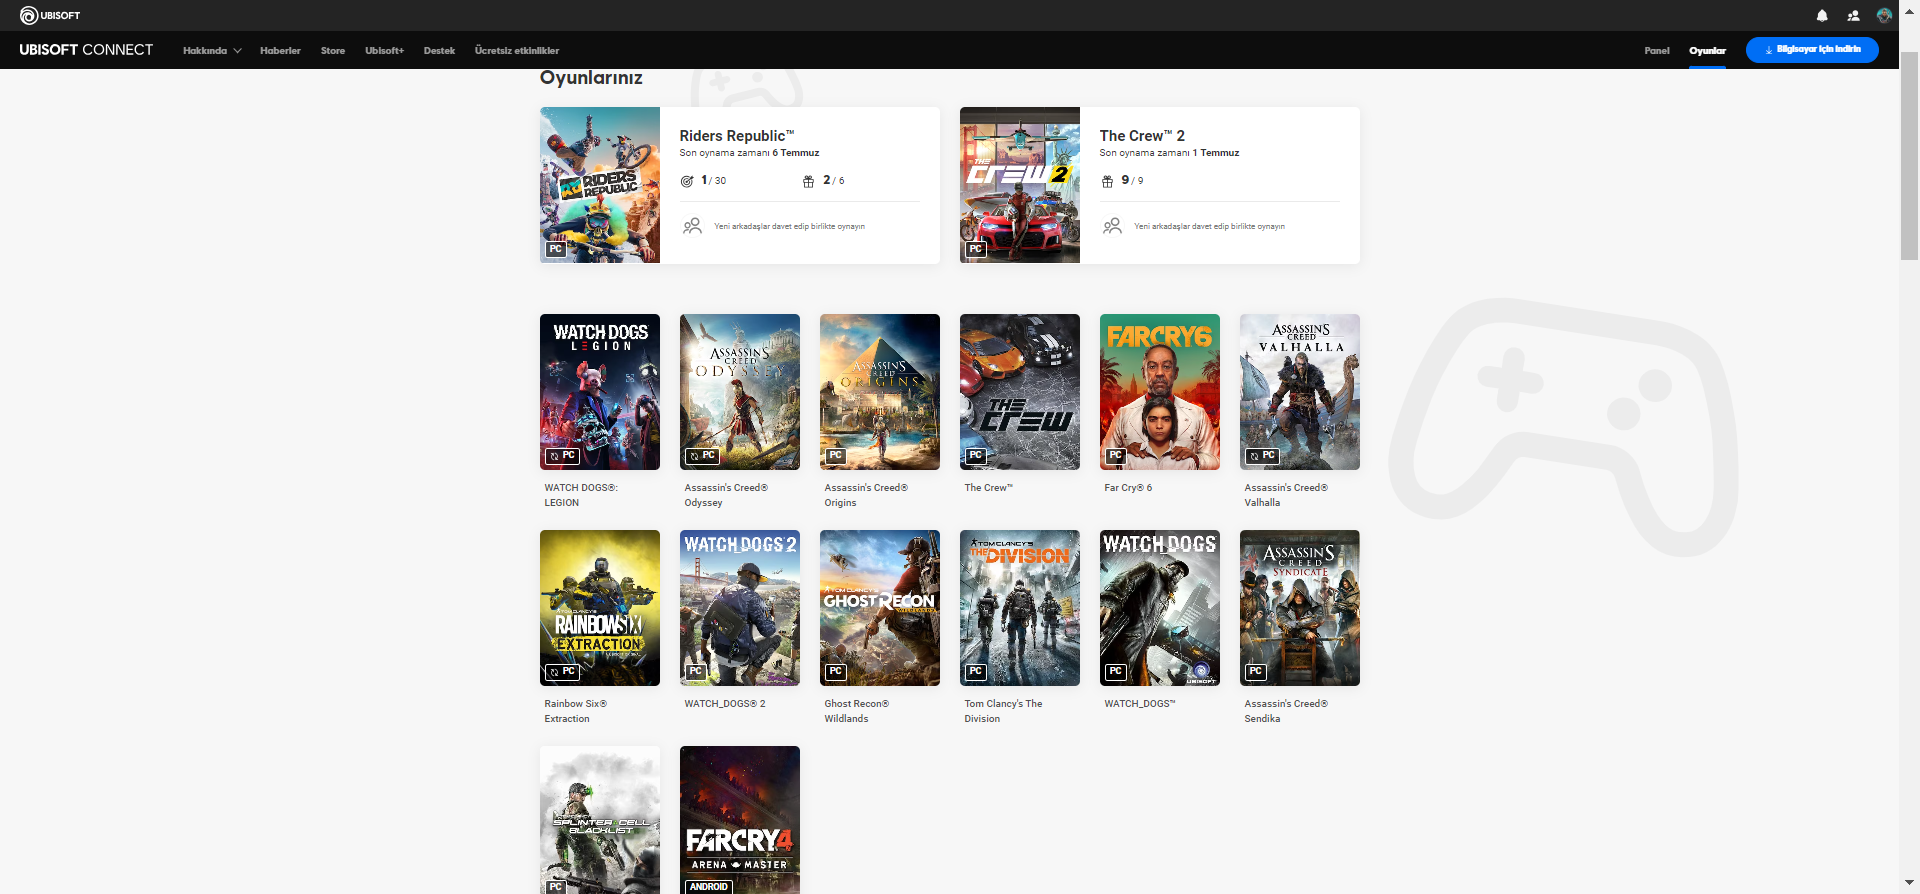This screenshot has width=1920, height=894.
Task: Click the 'Assassin's Creed® Valhalla' title text
Action: coord(1286,495)
